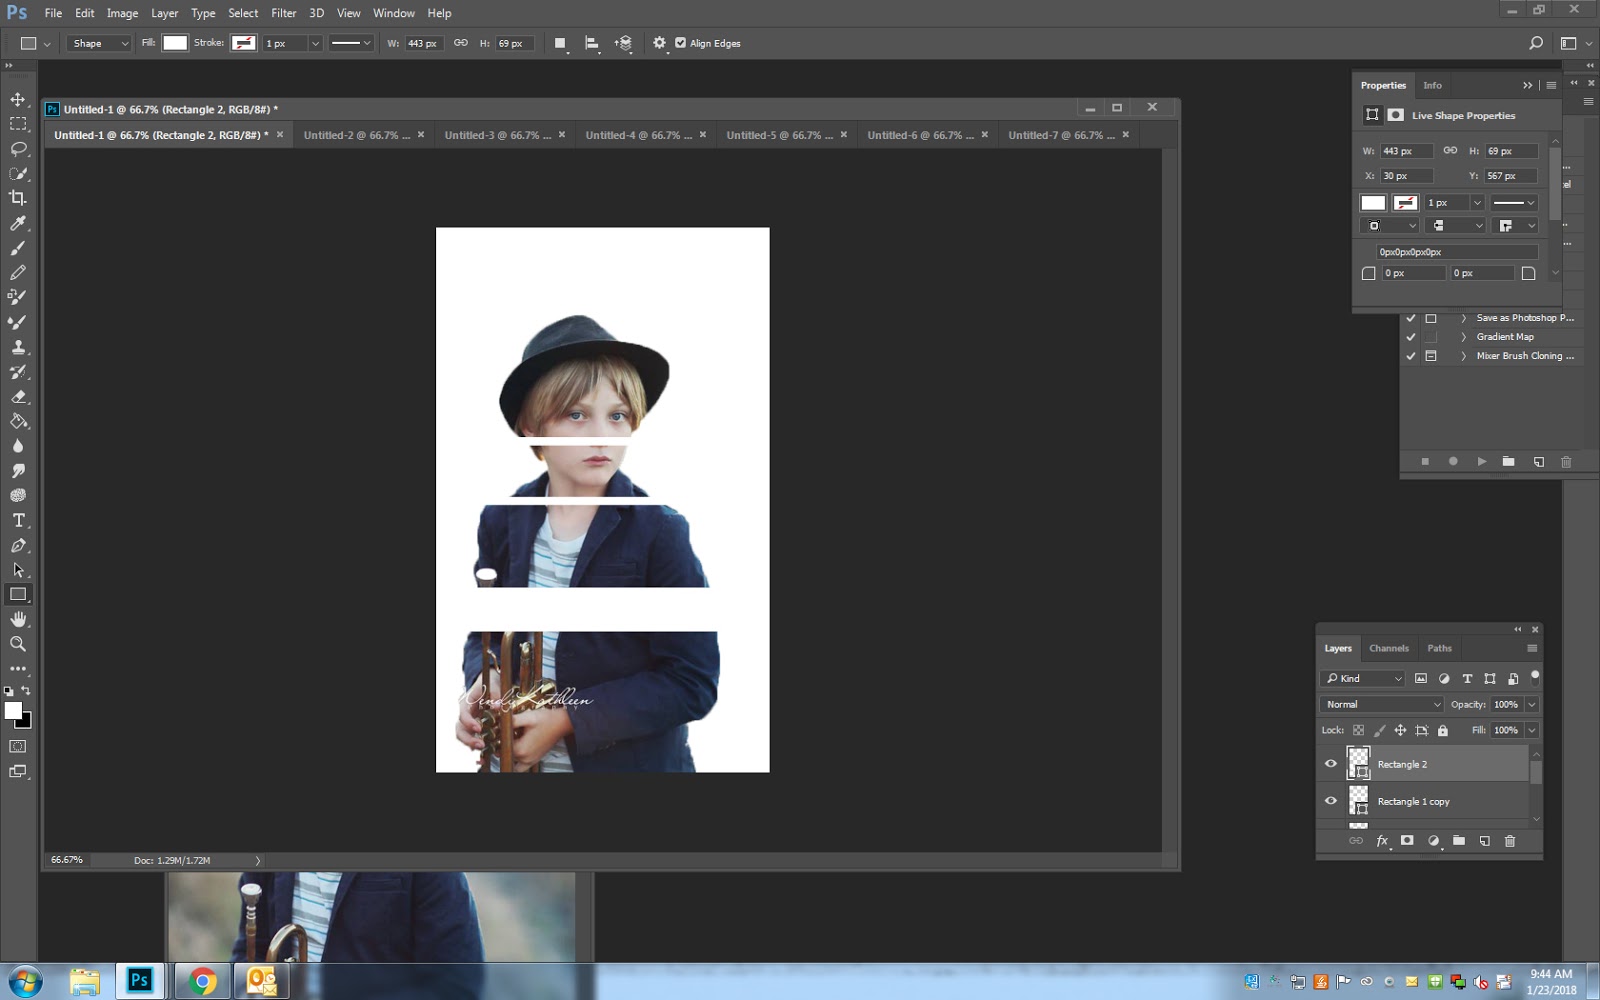The width and height of the screenshot is (1600, 1000).
Task: Open the Normal blend mode dropdown
Action: [x=1380, y=704]
